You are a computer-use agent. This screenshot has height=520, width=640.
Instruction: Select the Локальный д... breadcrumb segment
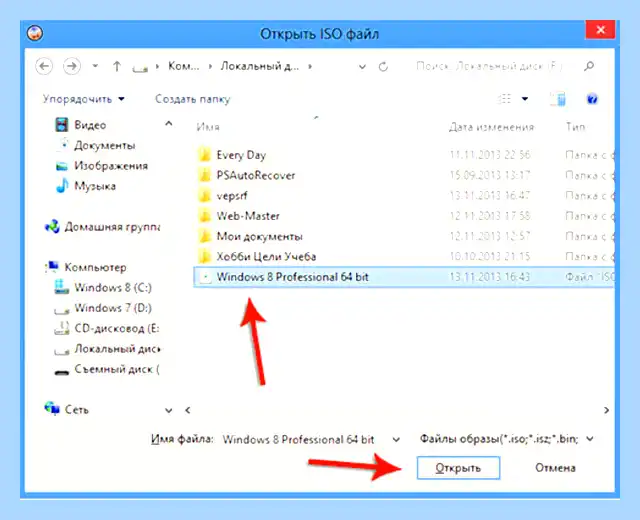pos(260,66)
